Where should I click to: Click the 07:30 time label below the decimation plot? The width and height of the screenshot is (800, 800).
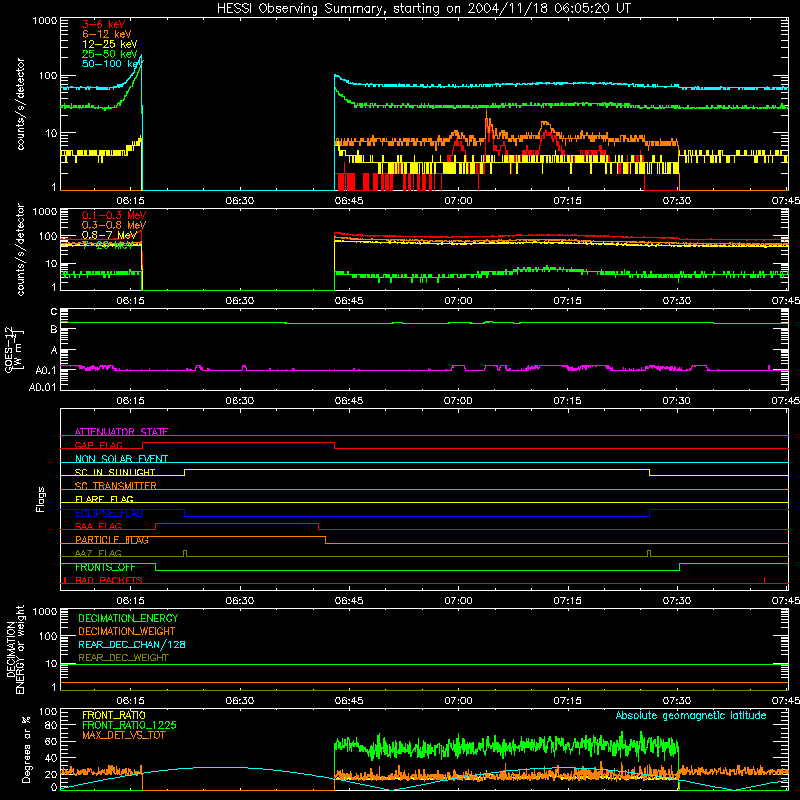[677, 701]
